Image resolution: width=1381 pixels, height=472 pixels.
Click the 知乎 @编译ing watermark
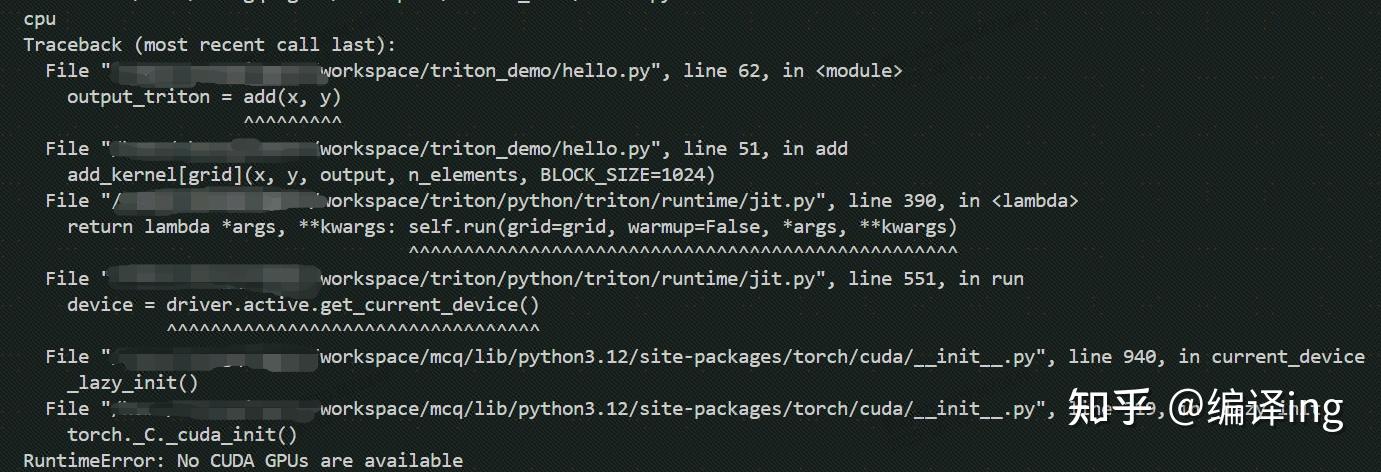pos(1205,409)
